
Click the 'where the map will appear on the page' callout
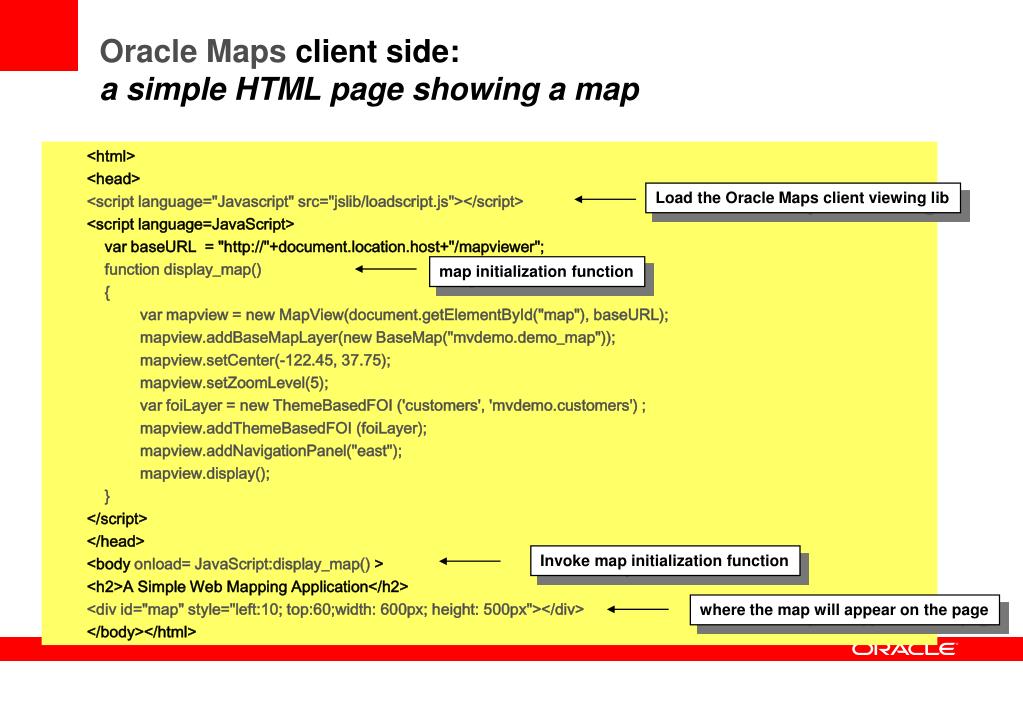(844, 609)
